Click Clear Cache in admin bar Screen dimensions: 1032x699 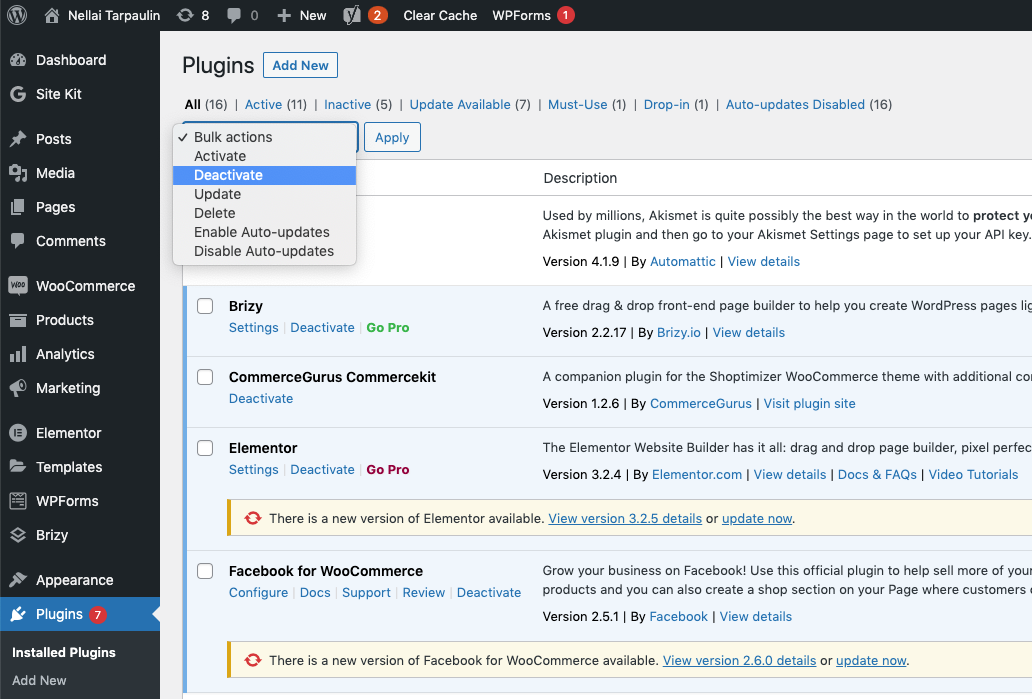pos(440,15)
